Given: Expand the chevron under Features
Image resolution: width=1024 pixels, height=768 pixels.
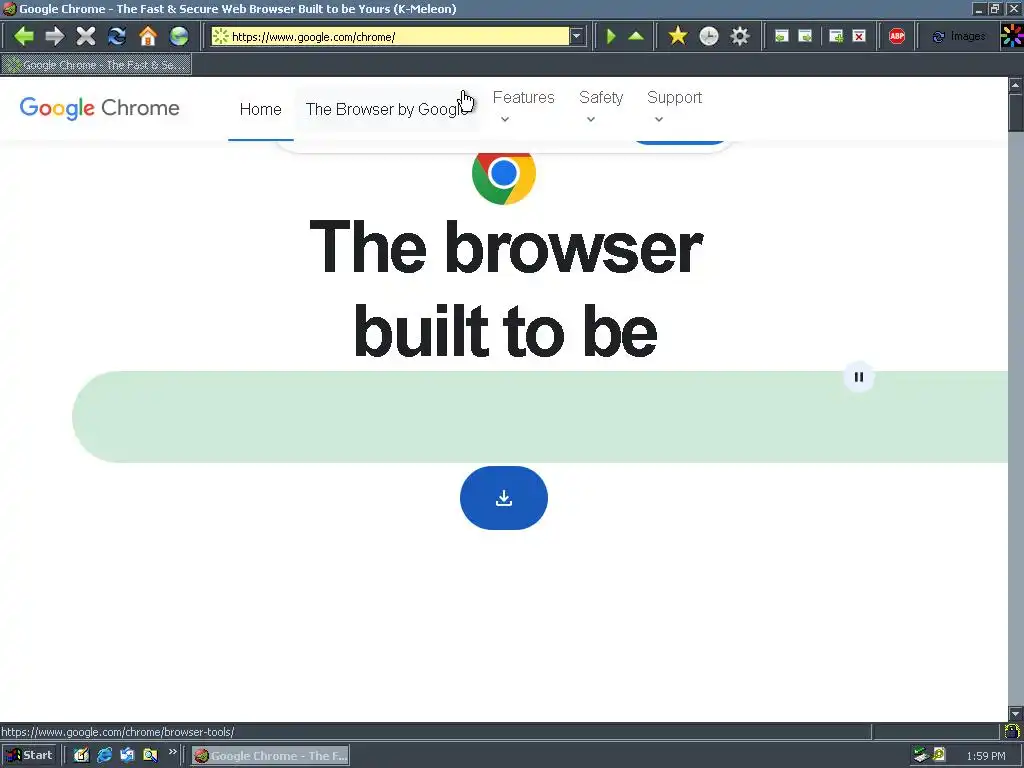Looking at the screenshot, I should [505, 120].
